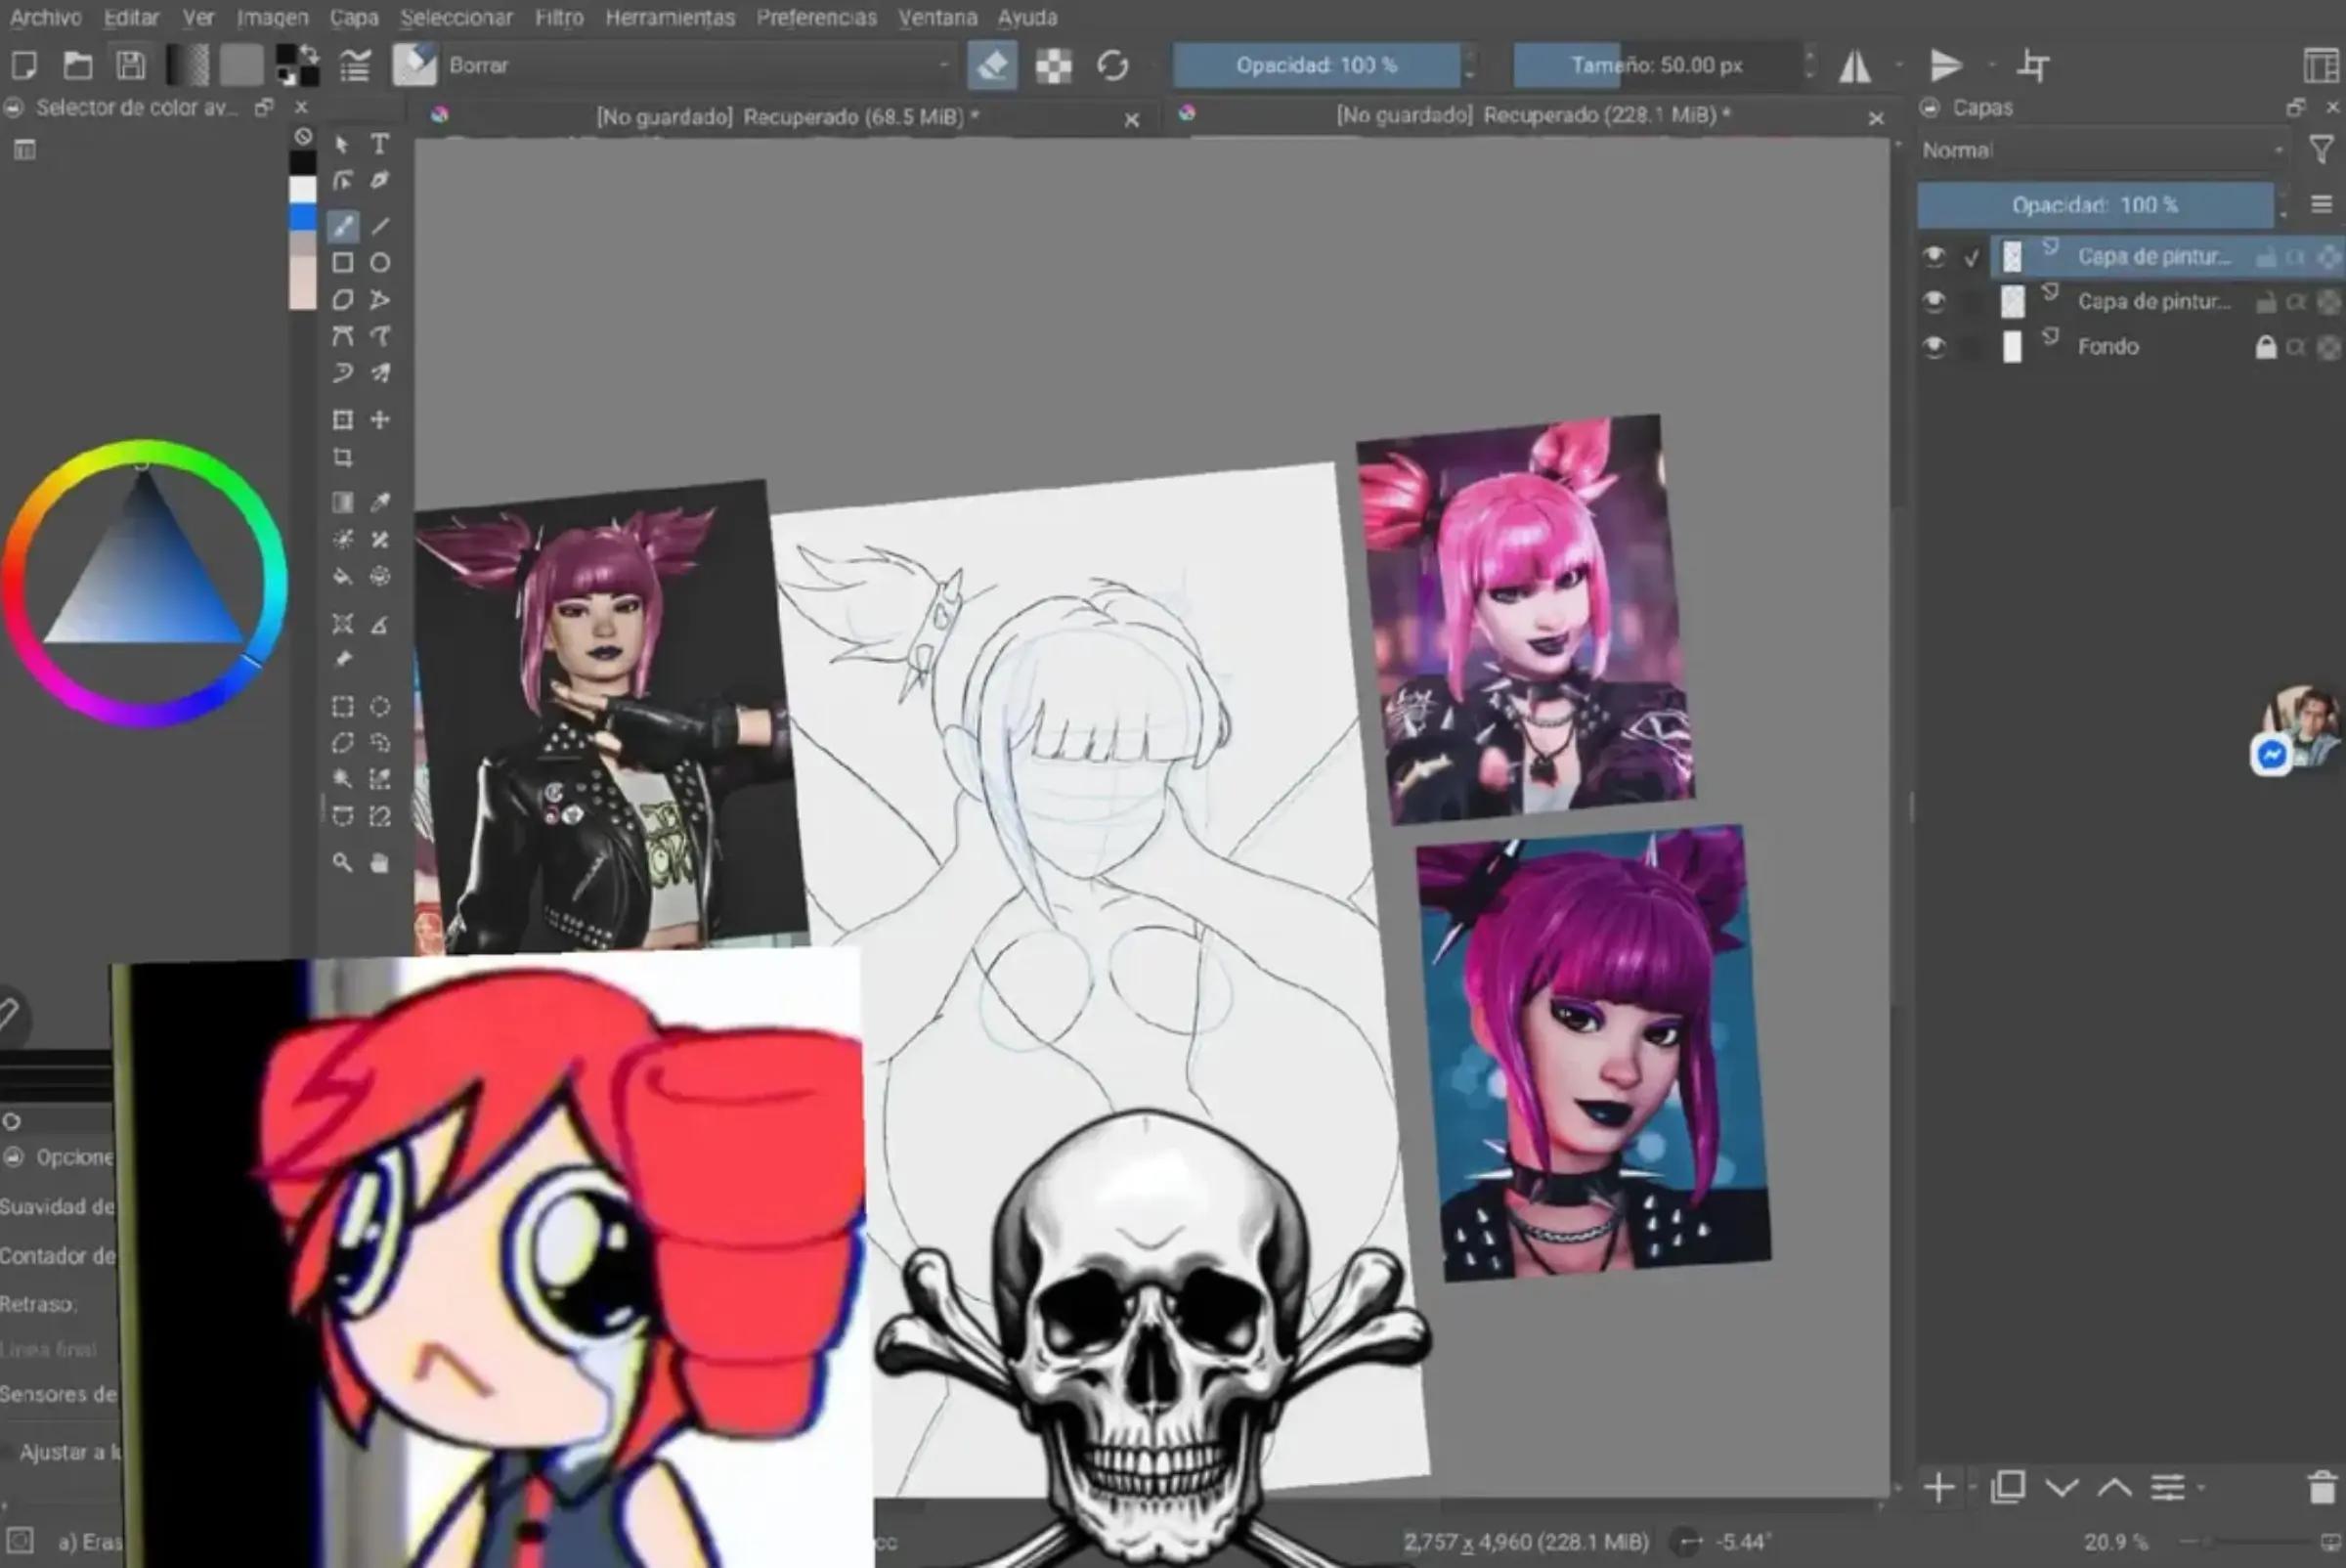This screenshot has height=1568, width=2346.
Task: Click the Opacidad 100 % toolbar slider
Action: point(1316,66)
